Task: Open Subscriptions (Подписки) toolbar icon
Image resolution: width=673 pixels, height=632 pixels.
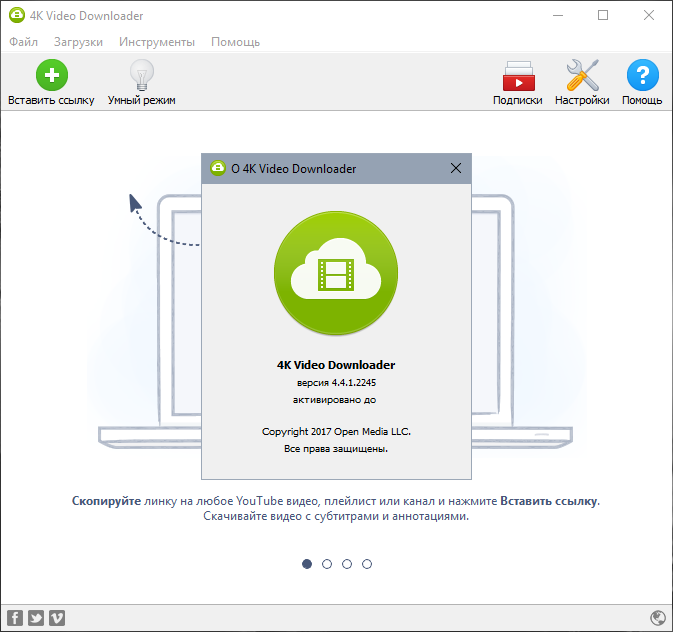Action: pos(519,76)
